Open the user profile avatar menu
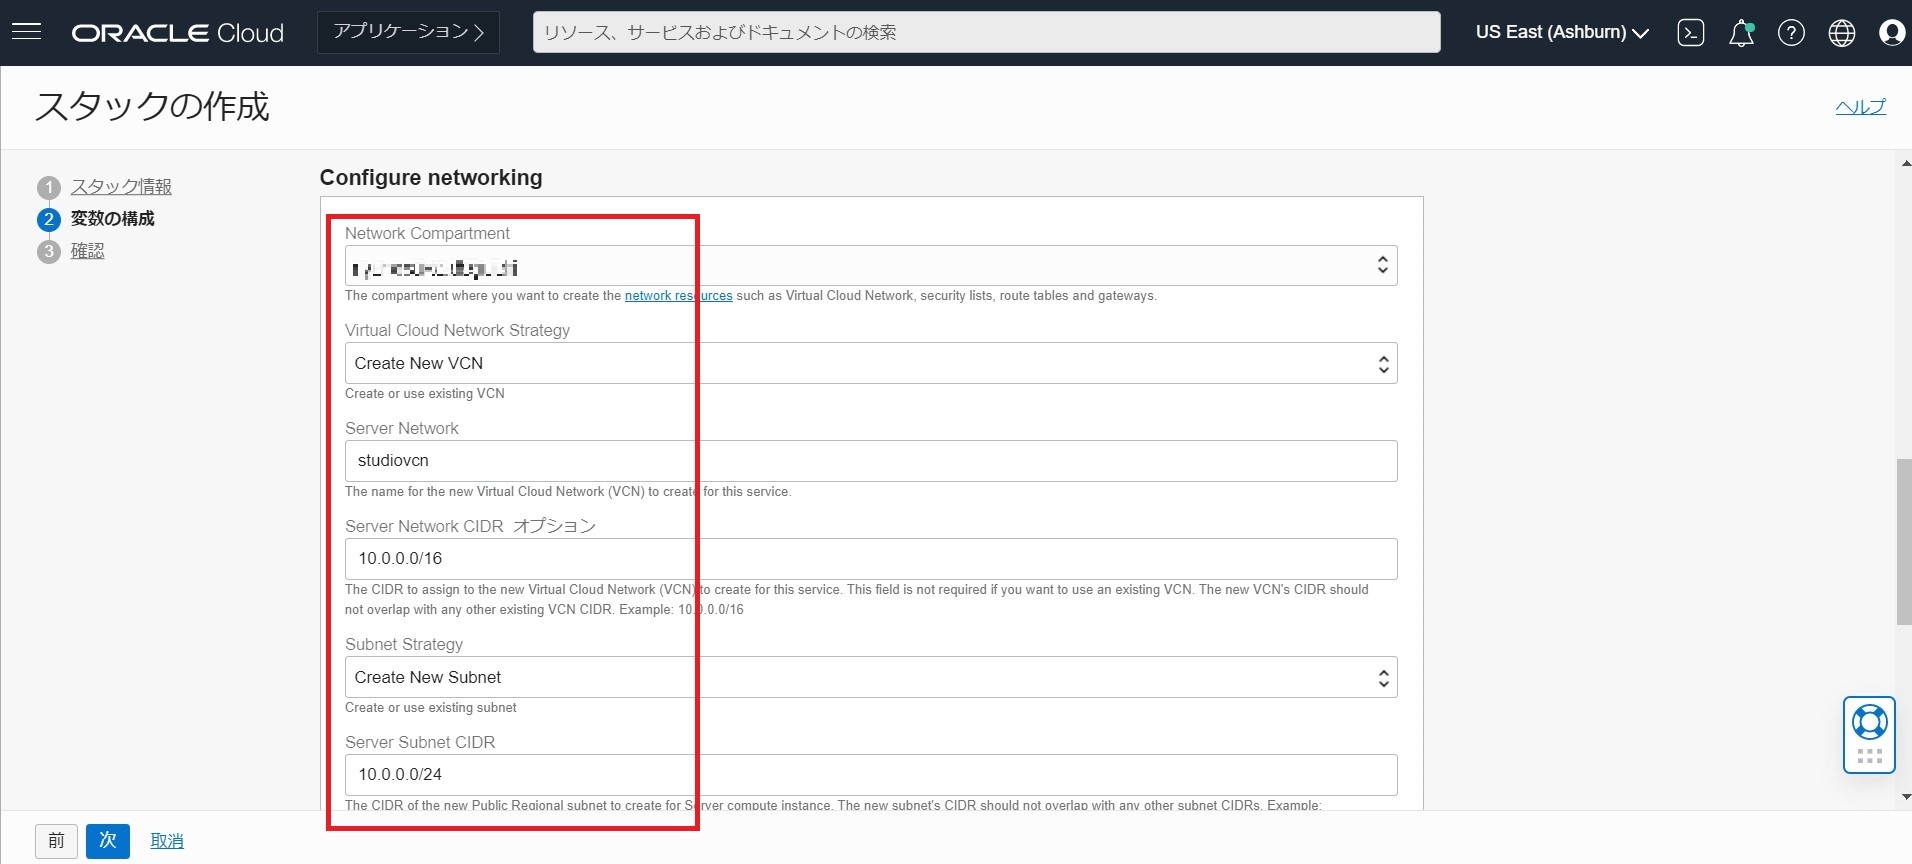This screenshot has width=1912, height=864. [x=1891, y=33]
